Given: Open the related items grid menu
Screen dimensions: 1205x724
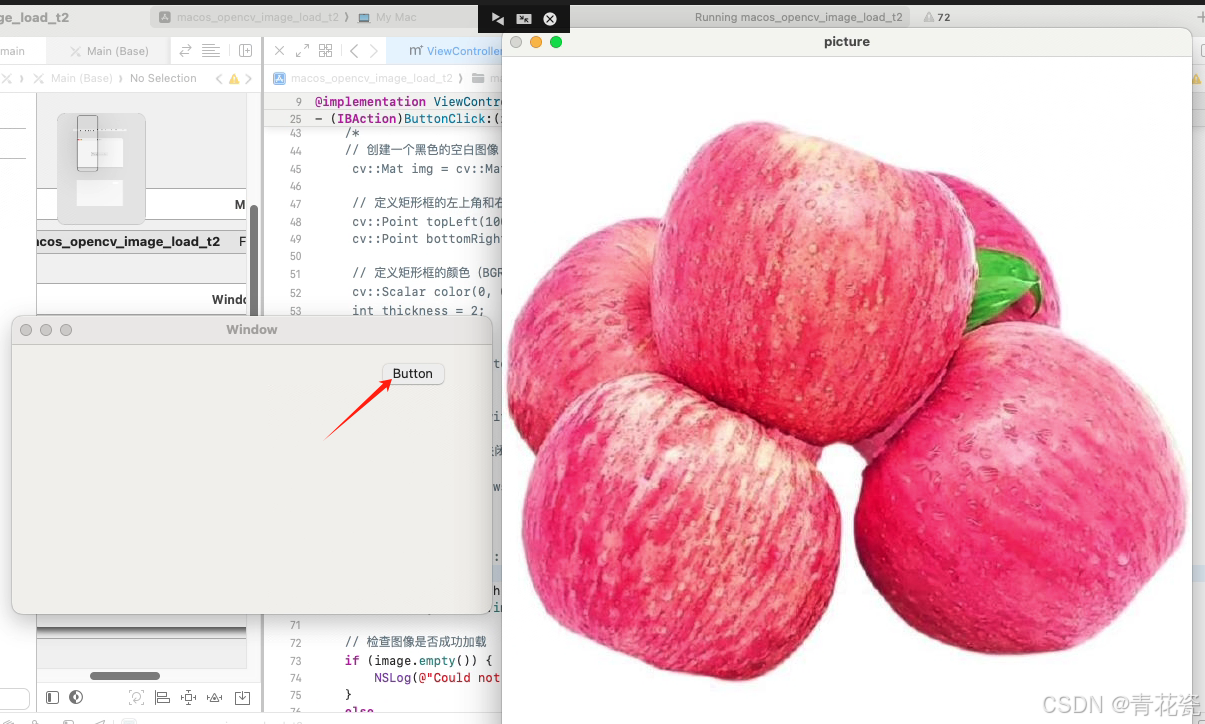Looking at the screenshot, I should (x=325, y=51).
